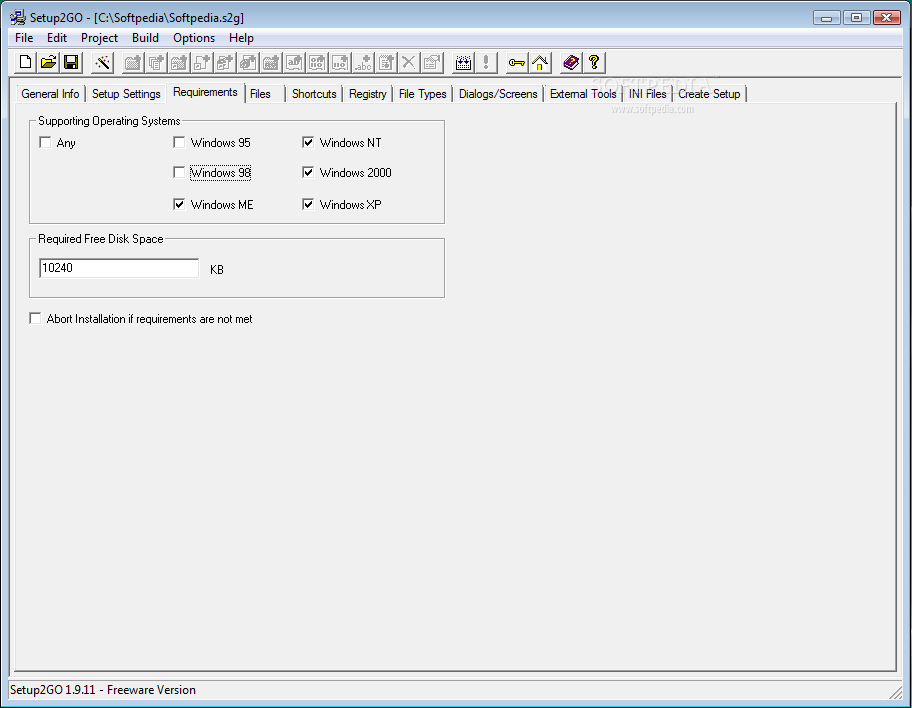Minimize the Setup2GO window
The width and height of the screenshot is (912, 708).
[x=826, y=17]
